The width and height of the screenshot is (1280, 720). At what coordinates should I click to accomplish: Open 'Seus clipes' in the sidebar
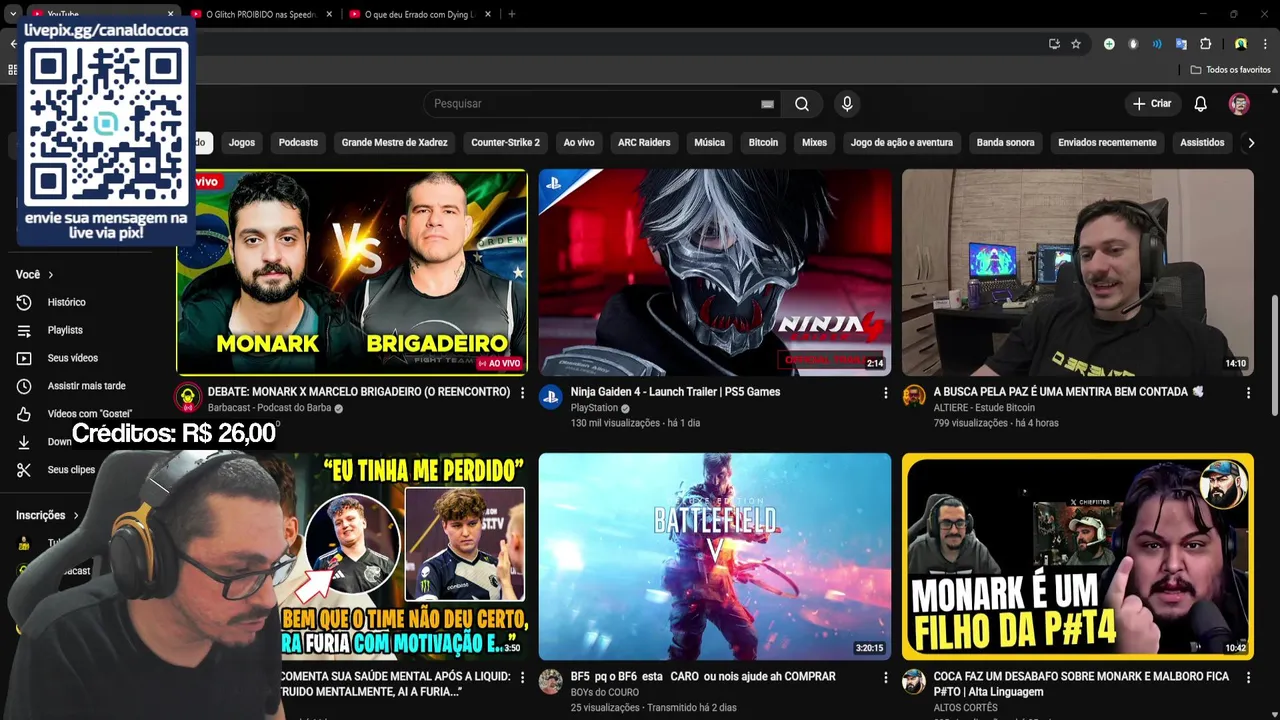pos(71,470)
